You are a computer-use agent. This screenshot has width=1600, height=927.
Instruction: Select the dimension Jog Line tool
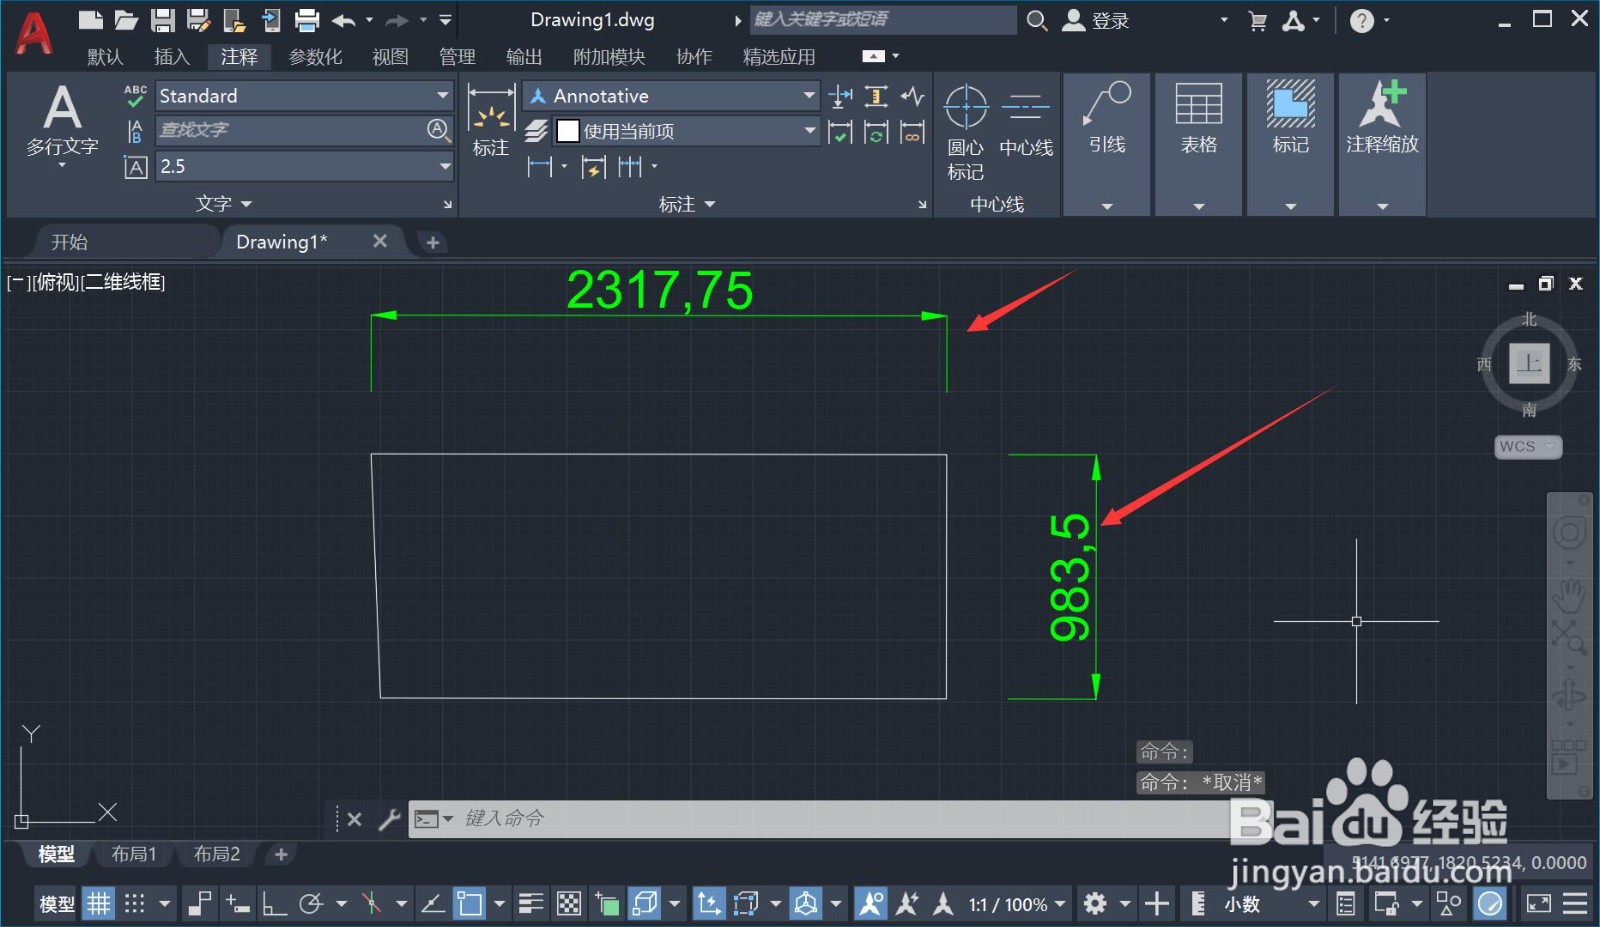point(912,96)
